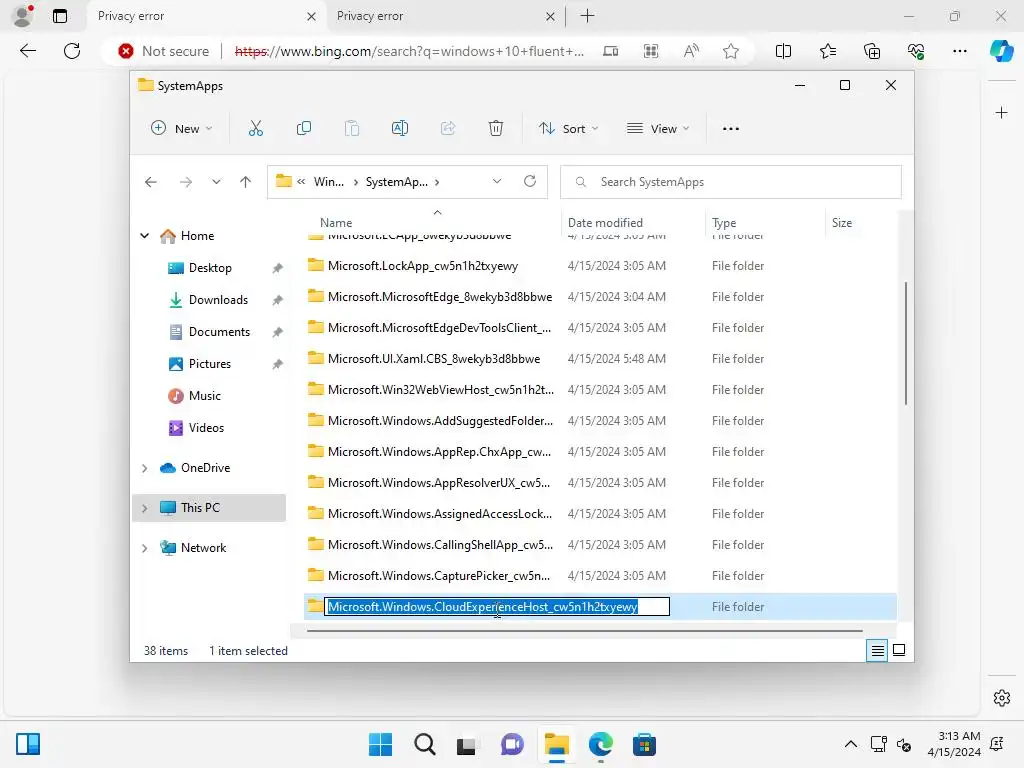Open the Sort dropdown menu

coord(569,129)
